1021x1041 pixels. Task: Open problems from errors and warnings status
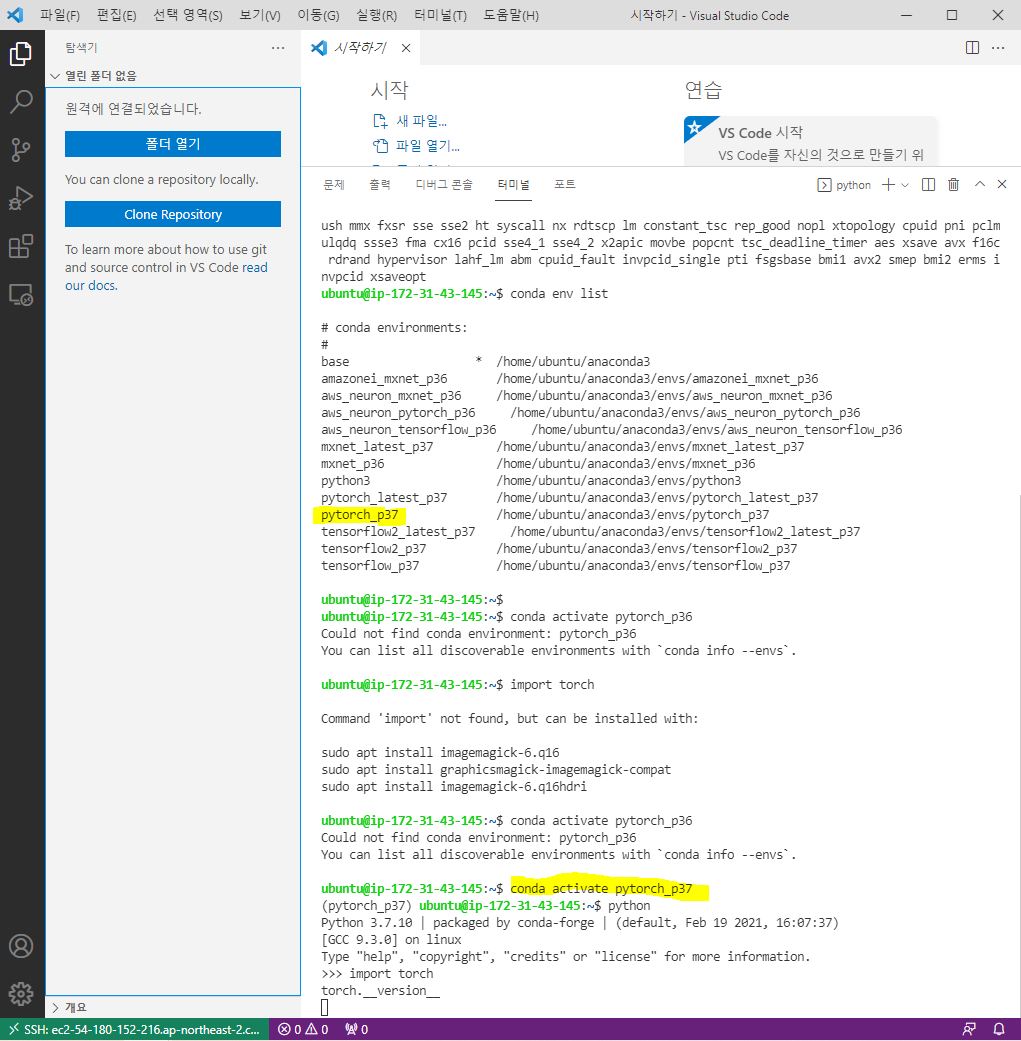coord(303,1029)
